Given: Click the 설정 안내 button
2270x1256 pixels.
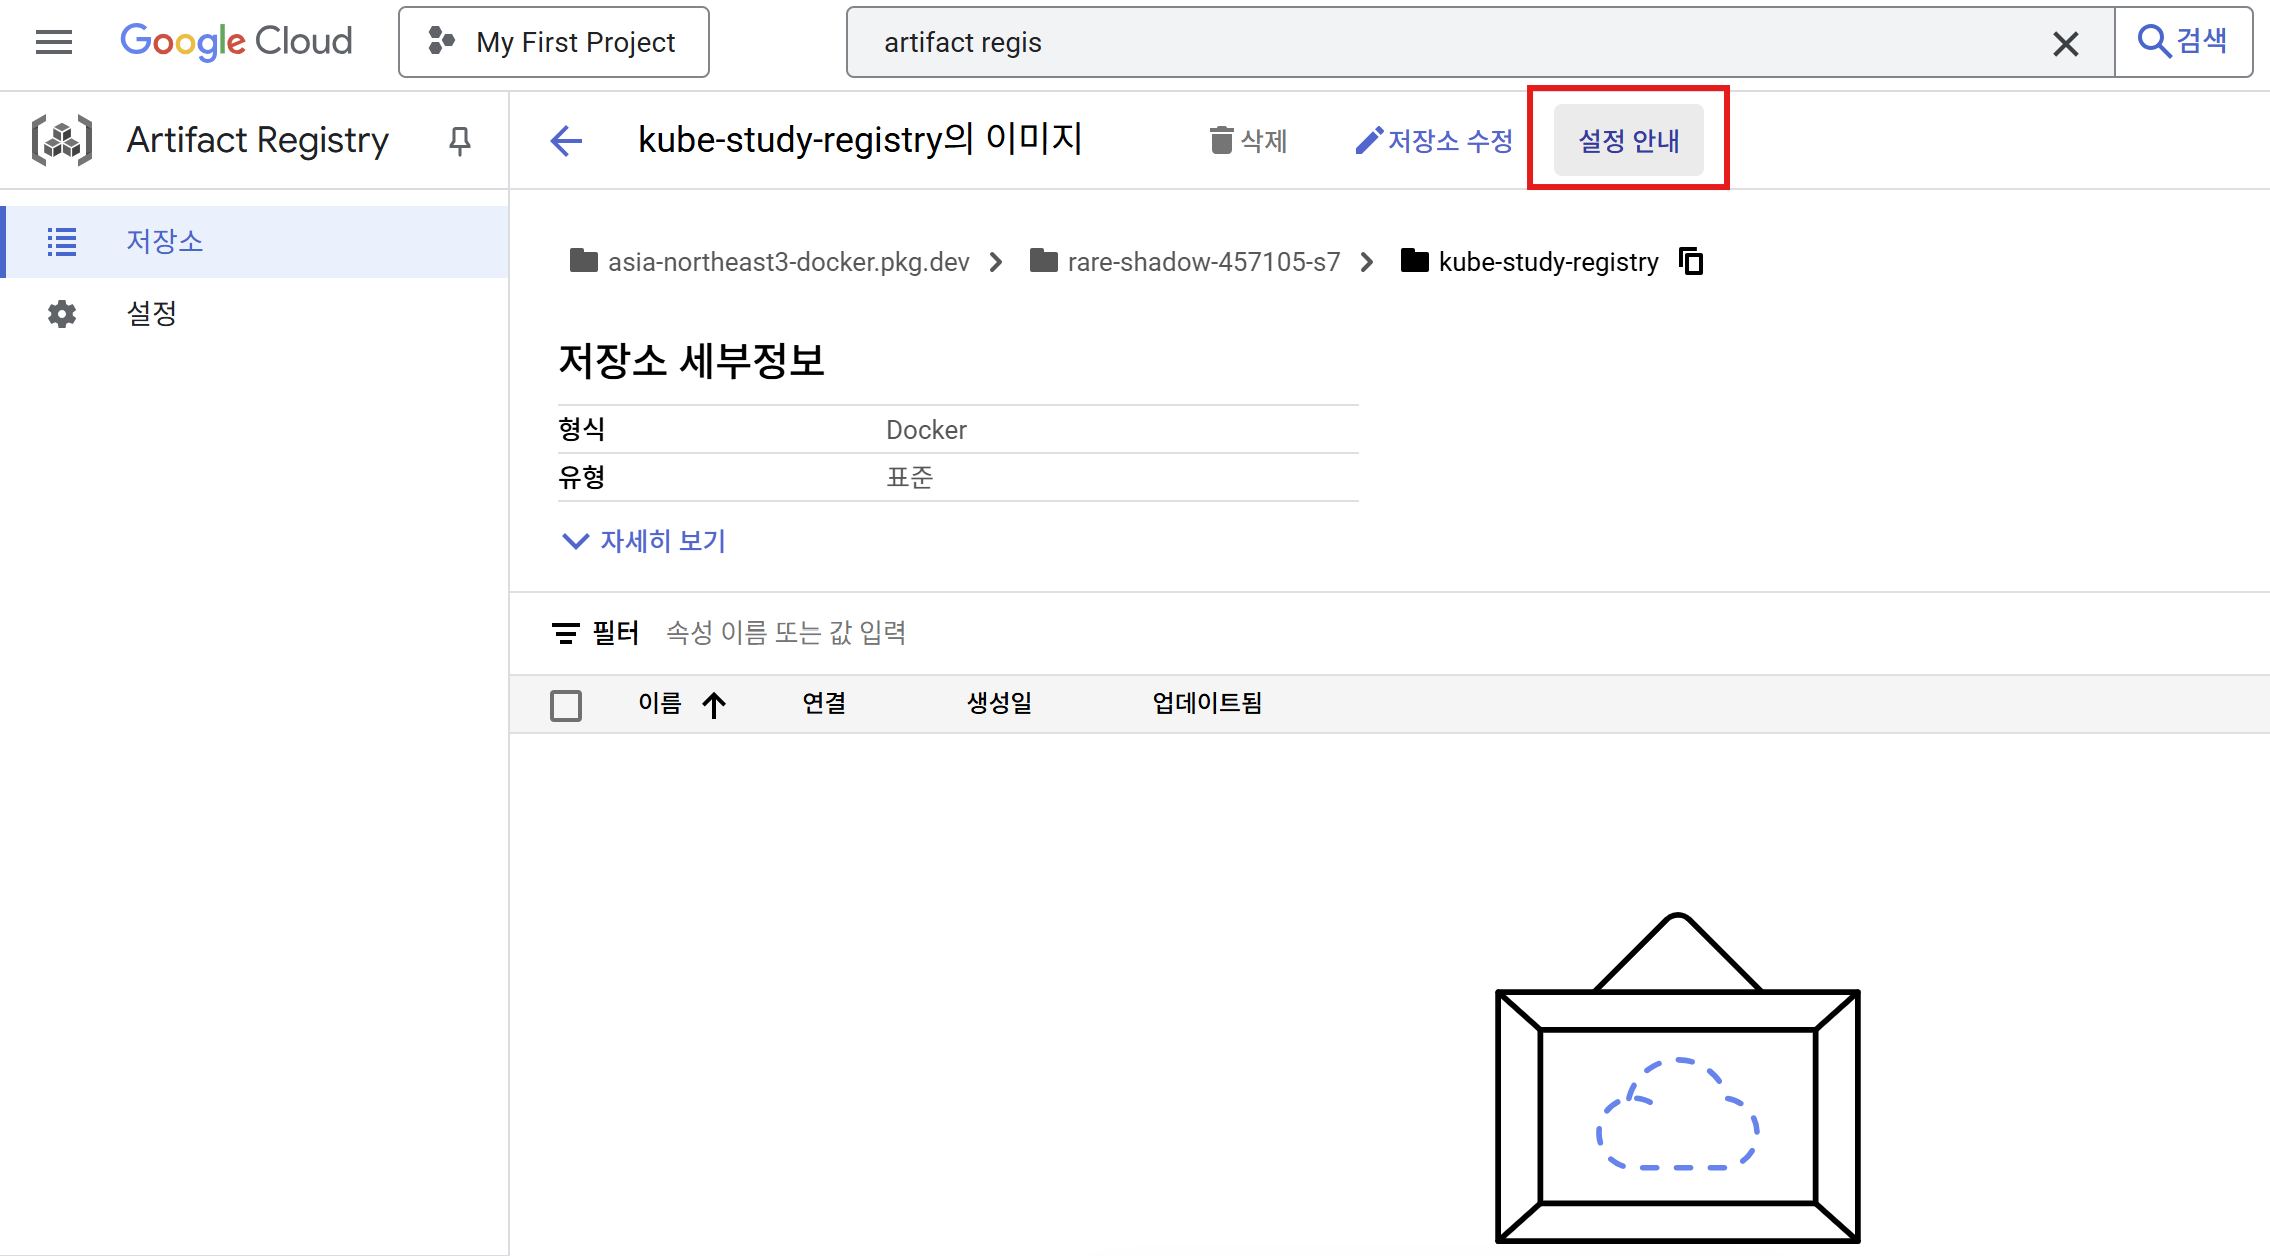Looking at the screenshot, I should pos(1628,141).
